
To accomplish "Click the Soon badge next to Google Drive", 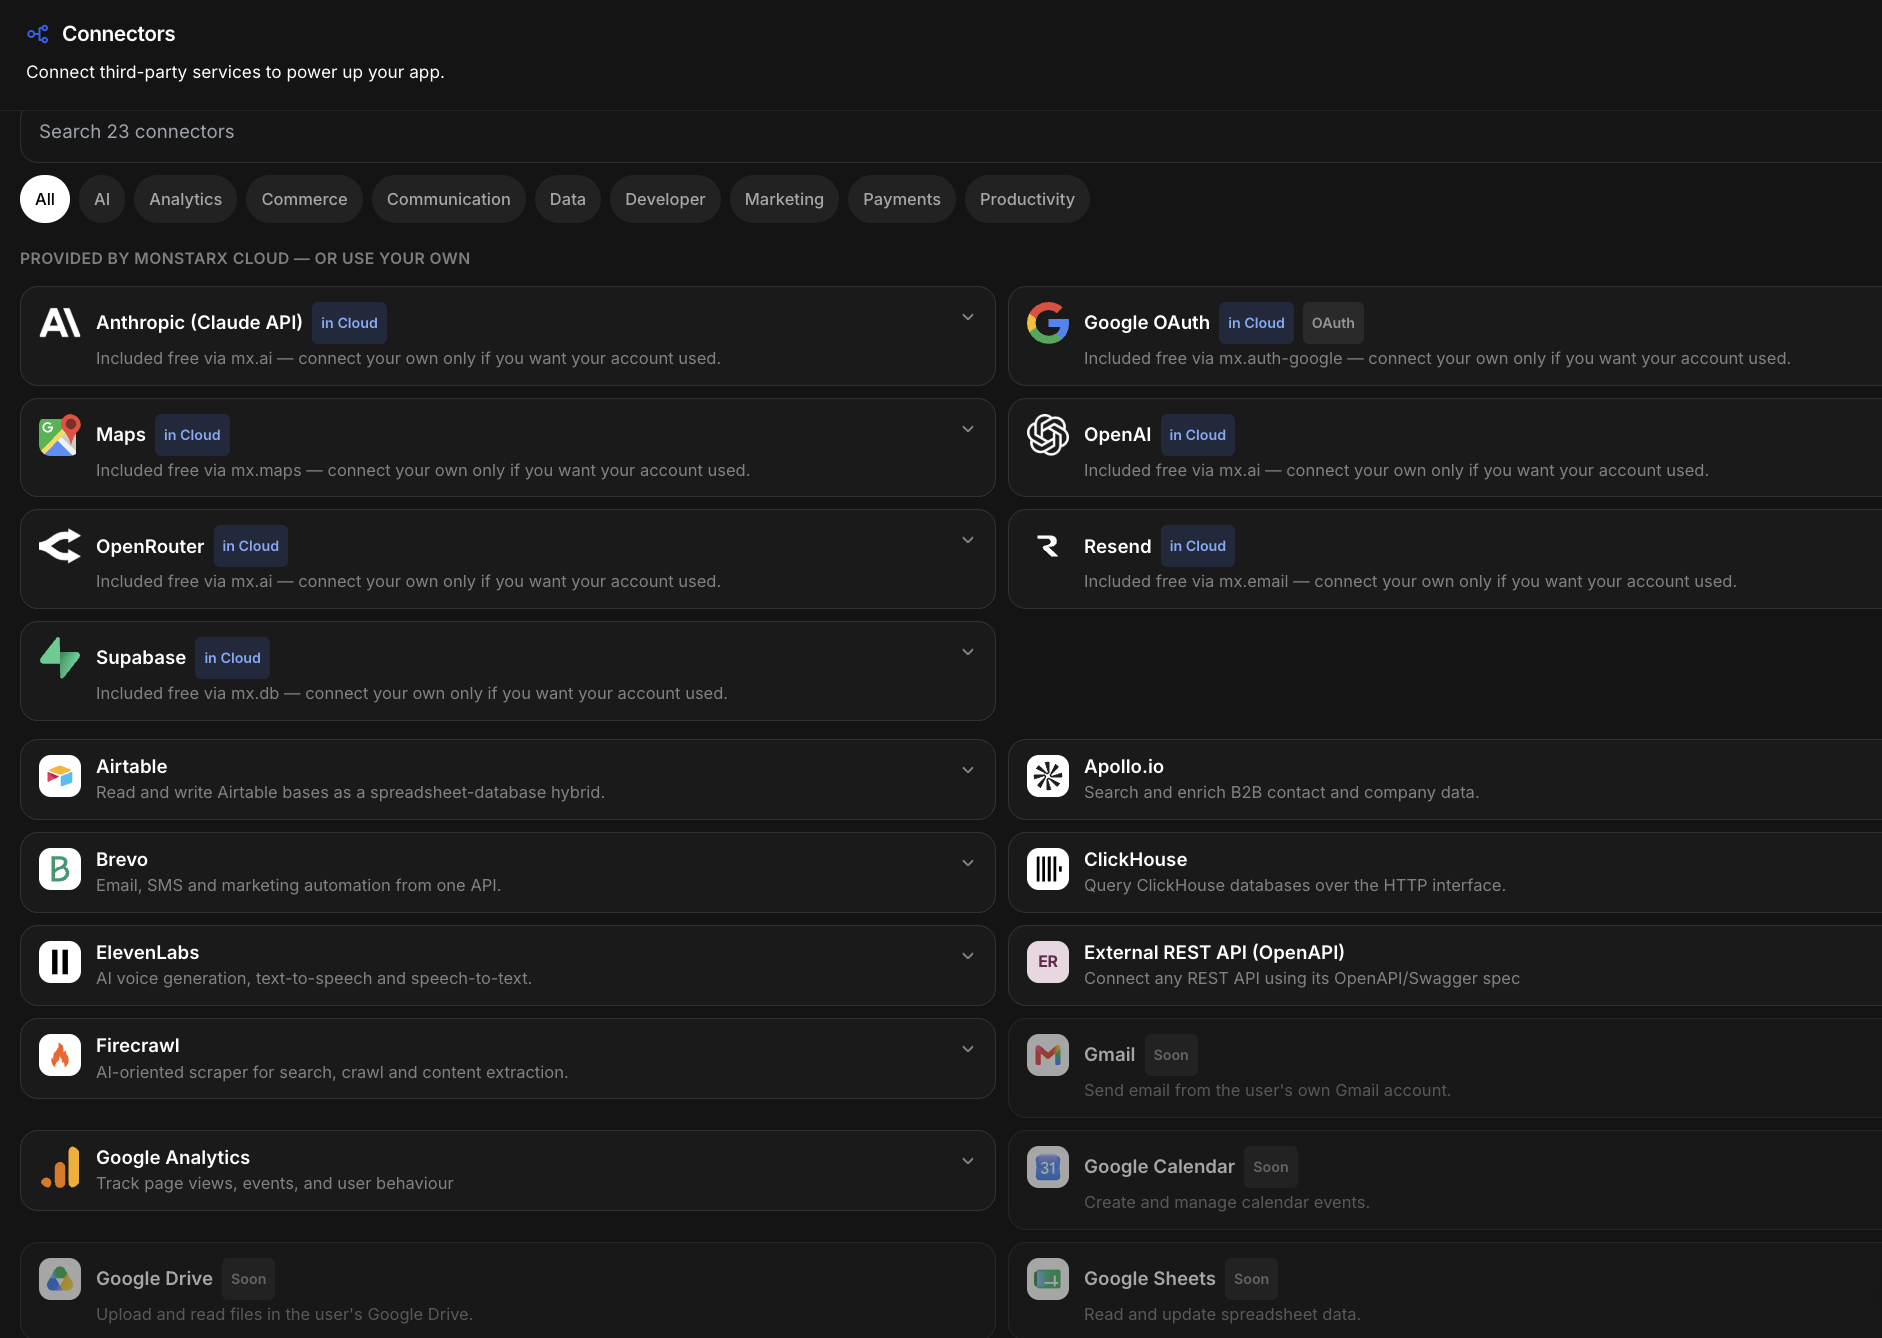I will (x=249, y=1279).
